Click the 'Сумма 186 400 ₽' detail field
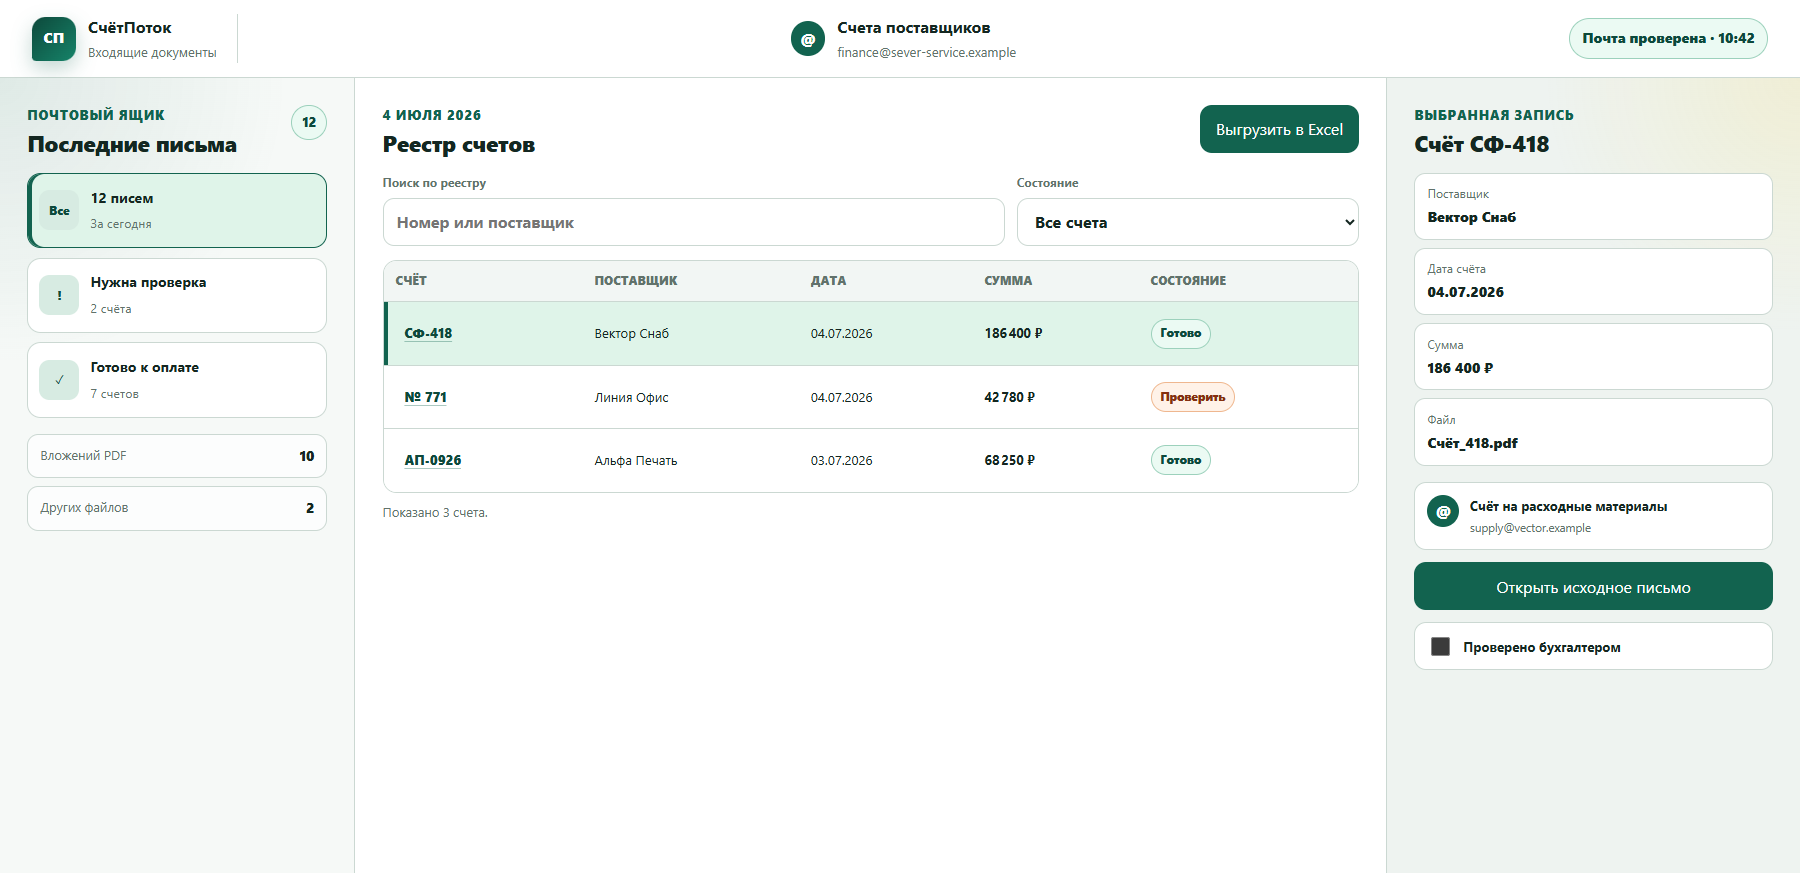This screenshot has width=1800, height=873. (1593, 357)
